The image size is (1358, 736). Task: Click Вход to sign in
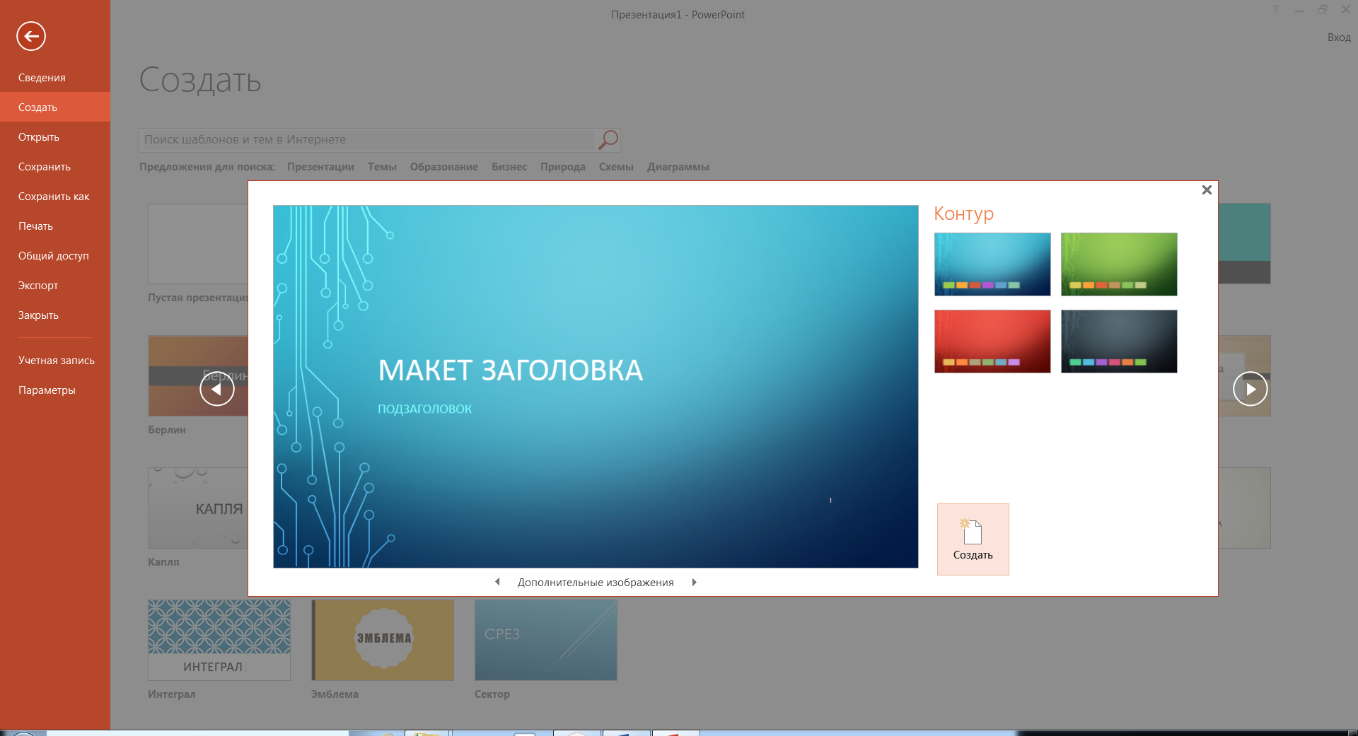pos(1338,37)
